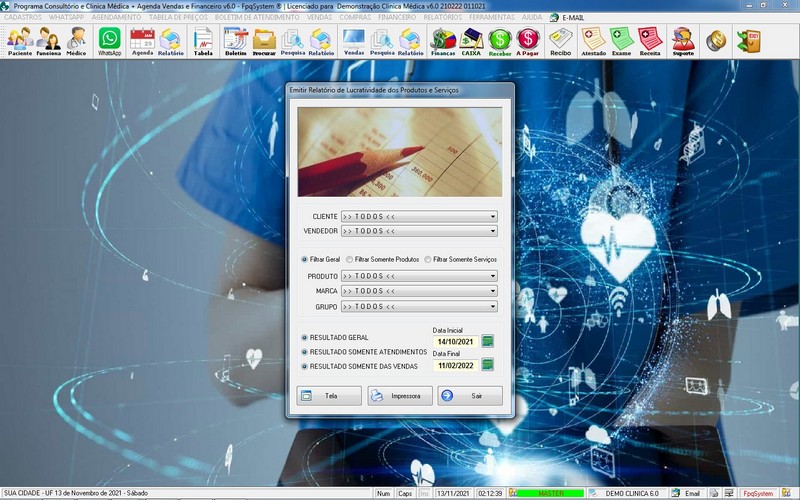Open the Agenda calendar icon
Screen dimensions: 800x500
click(142, 40)
